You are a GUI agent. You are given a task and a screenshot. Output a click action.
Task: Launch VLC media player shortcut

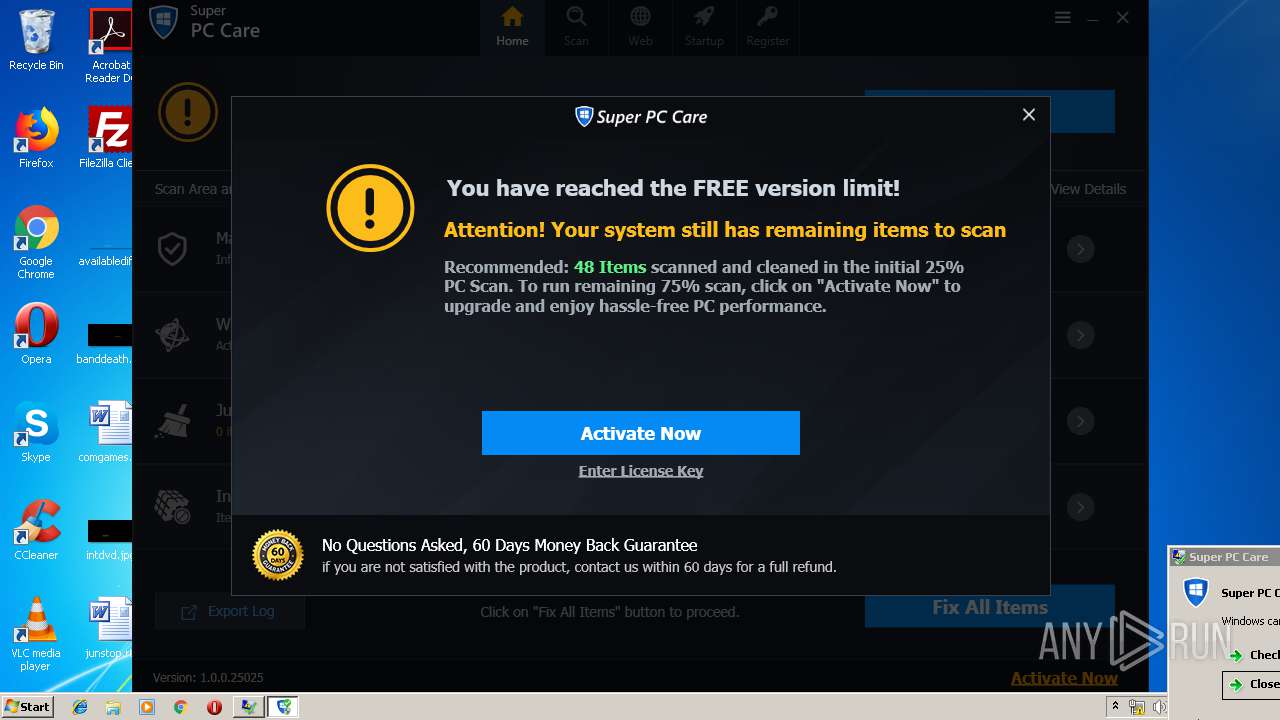(36, 634)
